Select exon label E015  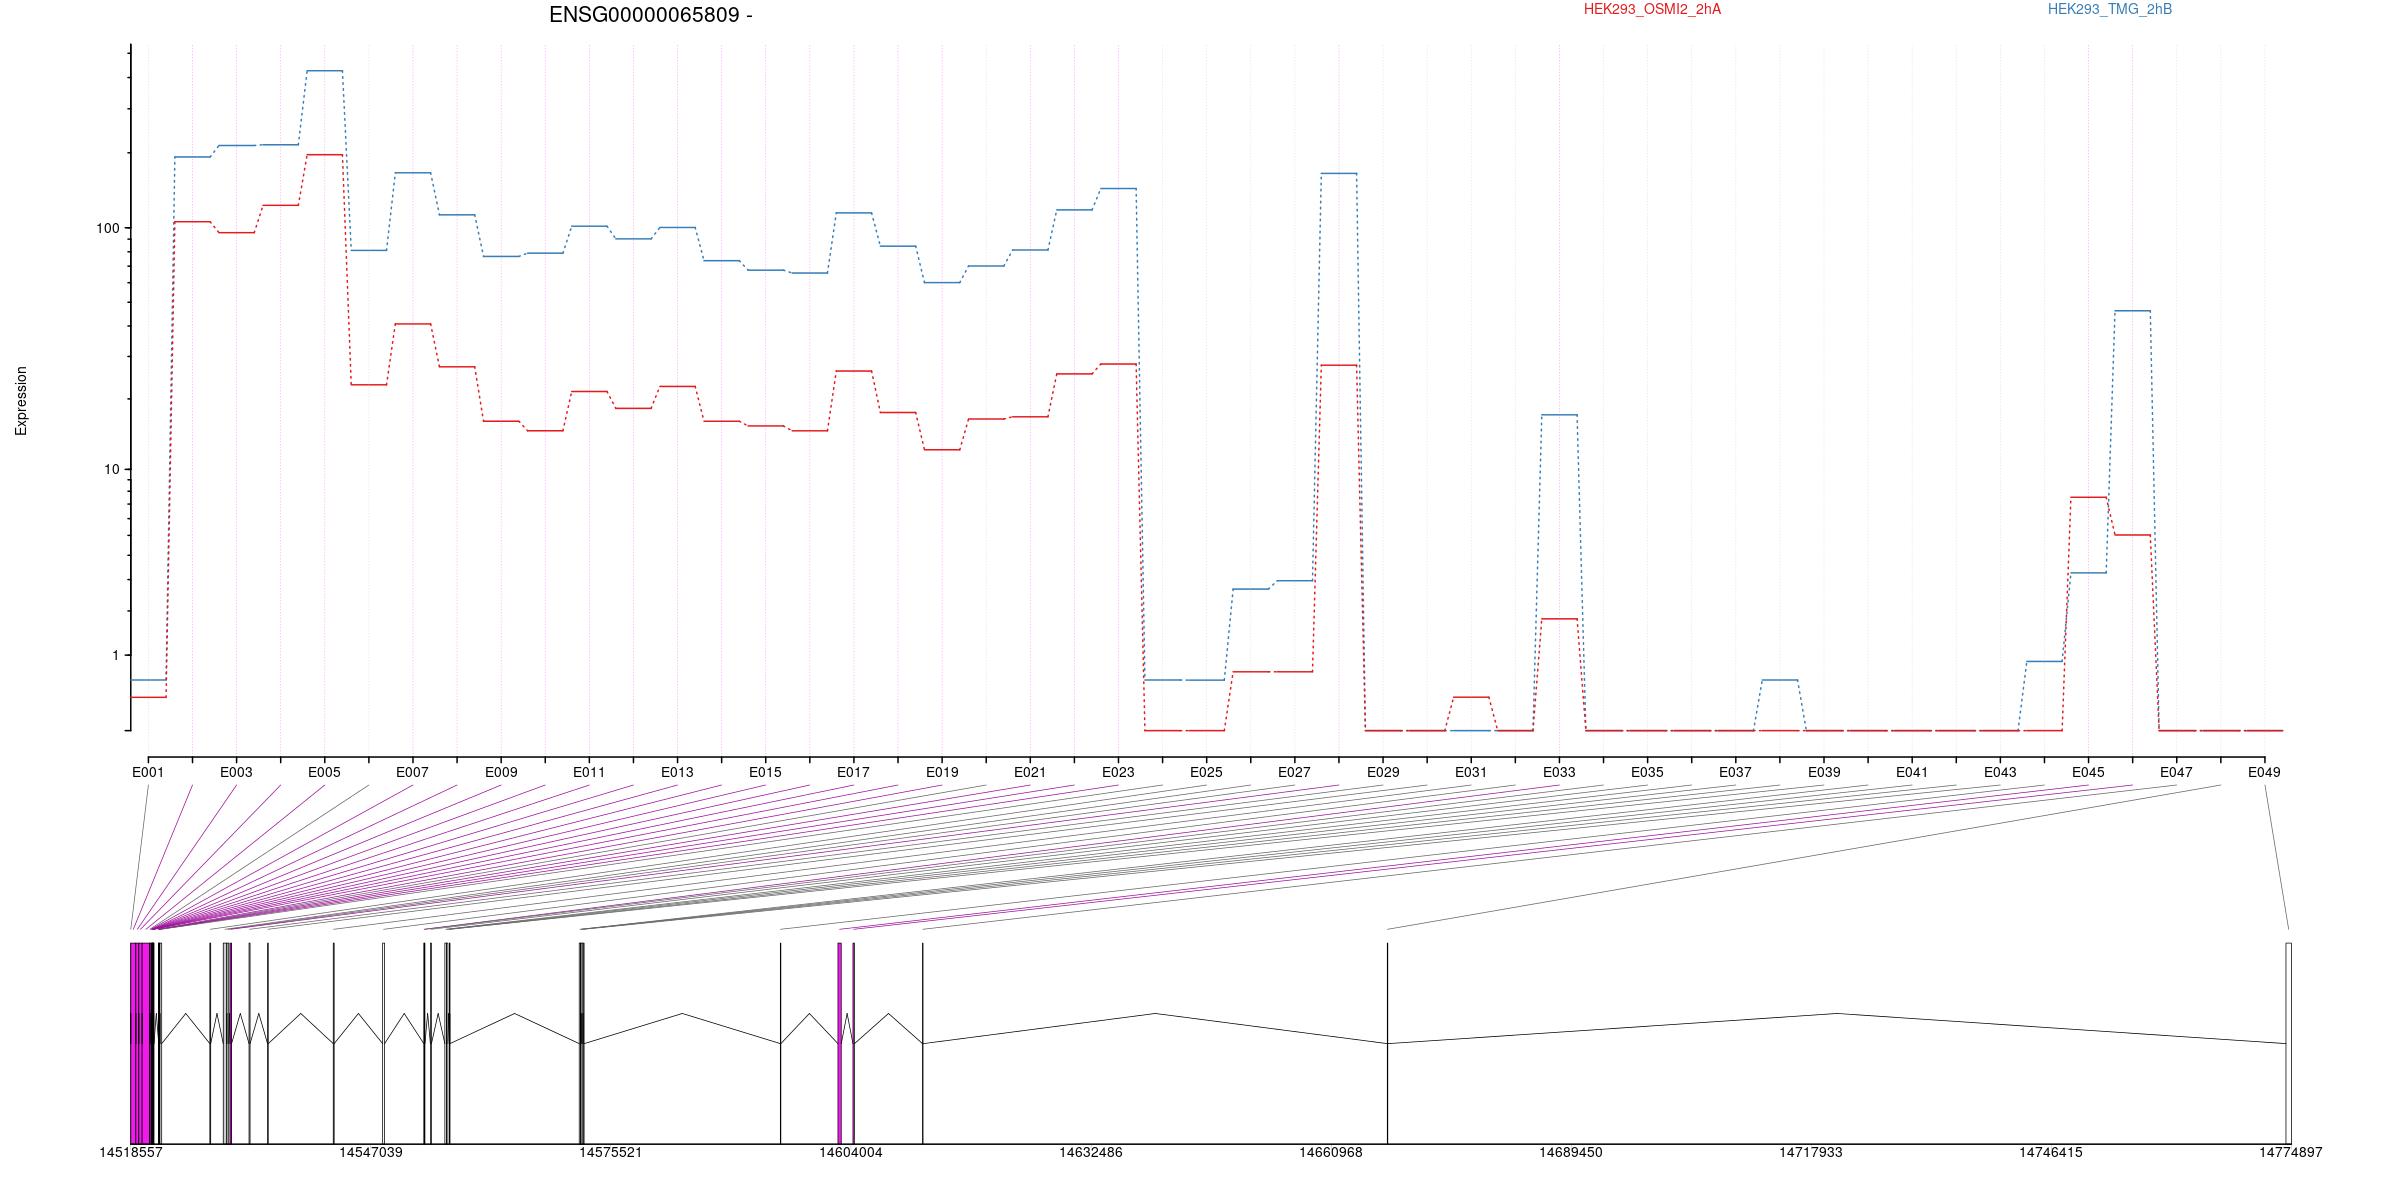click(x=765, y=772)
